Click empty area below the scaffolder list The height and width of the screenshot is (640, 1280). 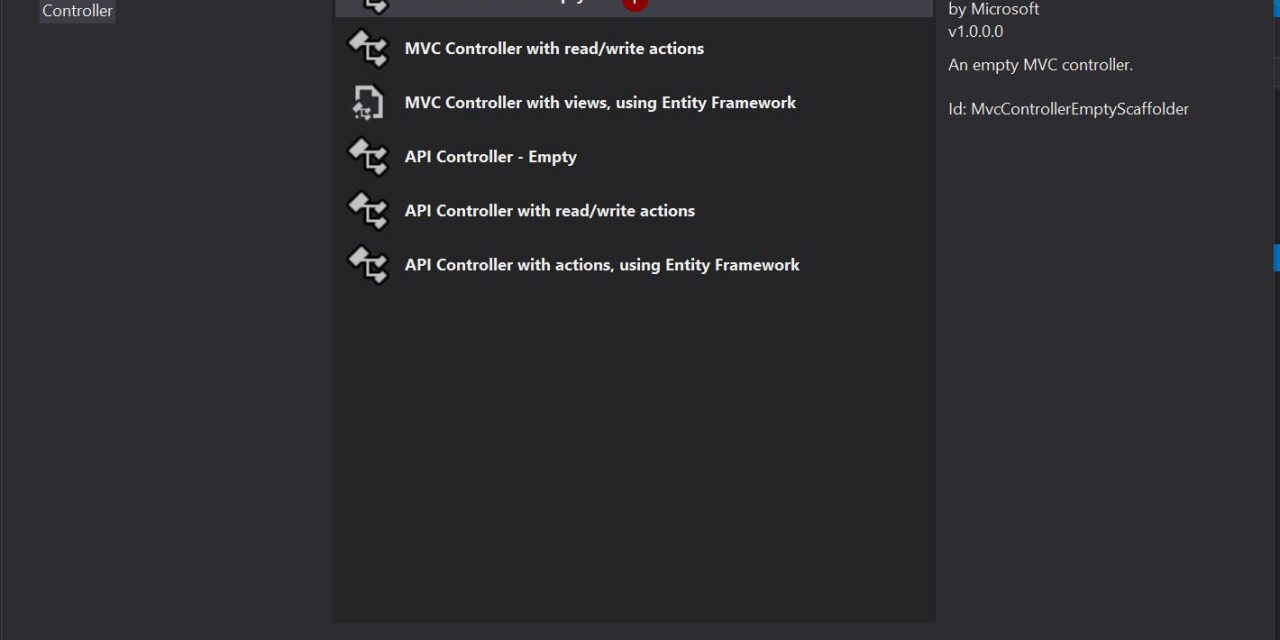633,450
